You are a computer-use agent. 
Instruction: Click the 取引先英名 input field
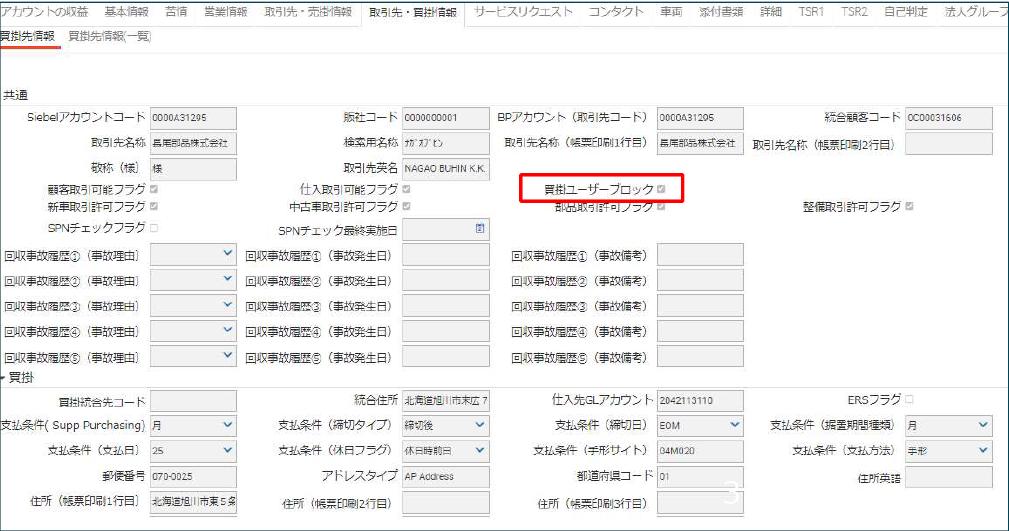pos(446,169)
